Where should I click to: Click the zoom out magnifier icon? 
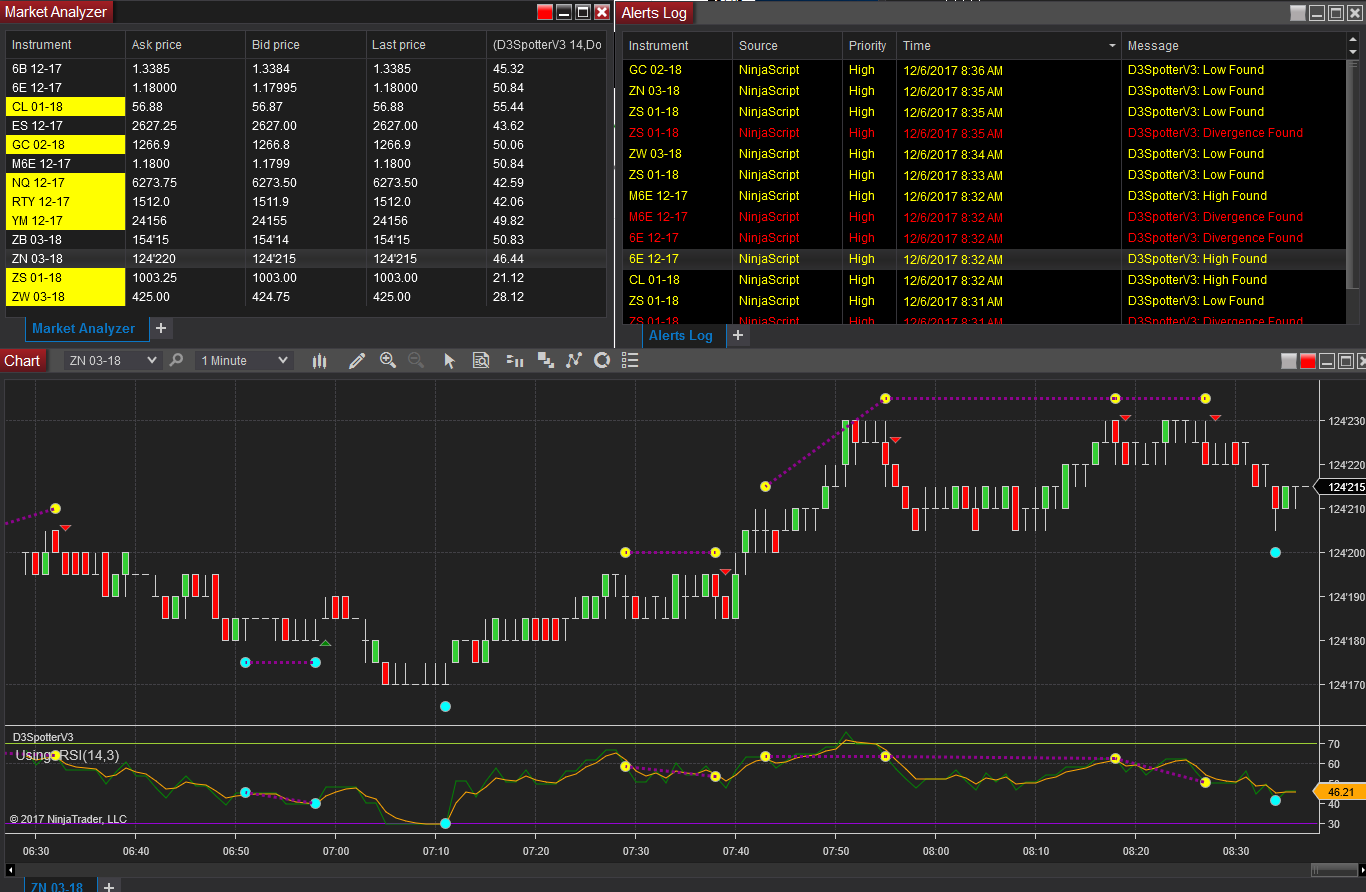[x=416, y=360]
